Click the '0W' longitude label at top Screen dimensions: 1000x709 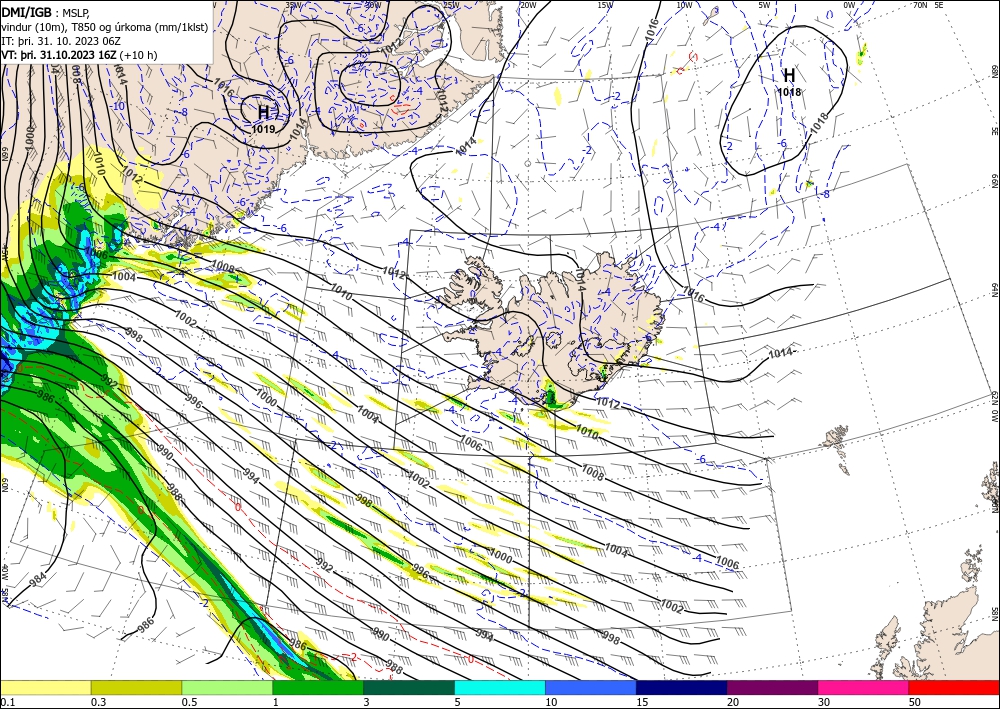(849, 5)
